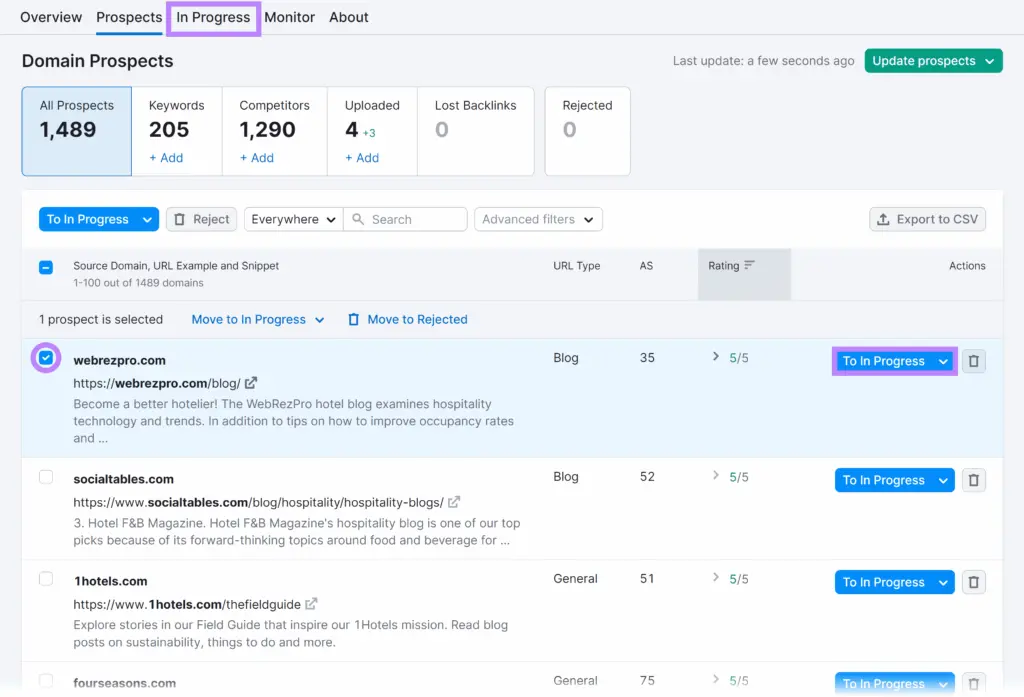Open webrezpro.com blog external link icon
Viewport: 1024px width, 697px height.
coord(251,383)
